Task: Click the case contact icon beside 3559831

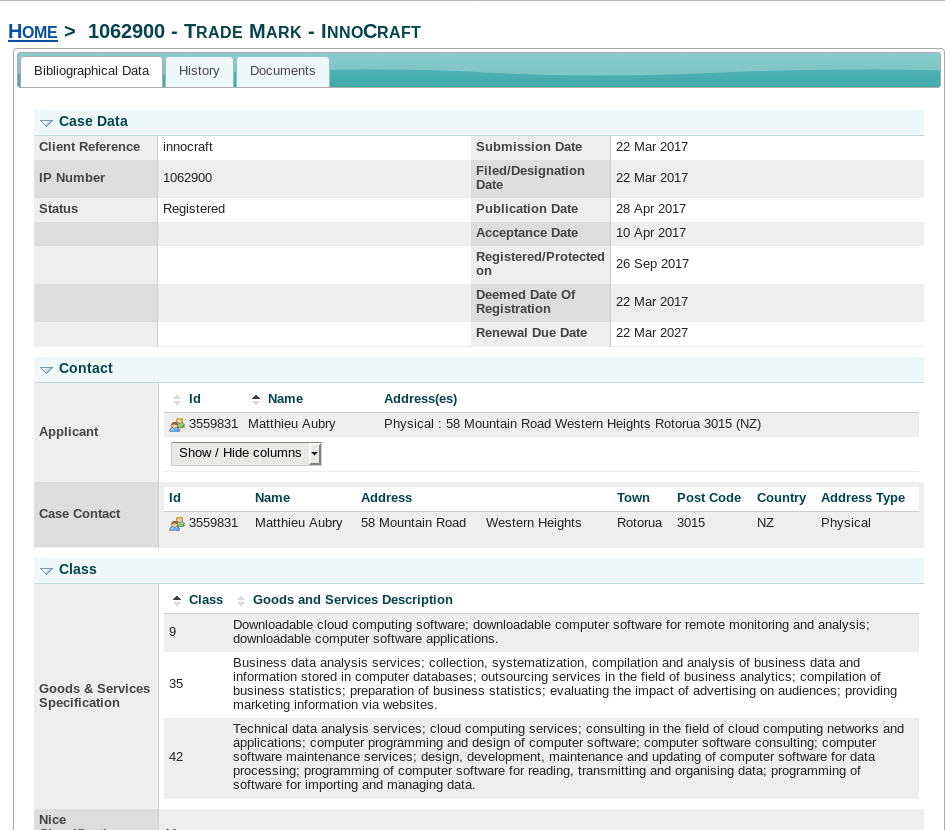Action: 177,524
